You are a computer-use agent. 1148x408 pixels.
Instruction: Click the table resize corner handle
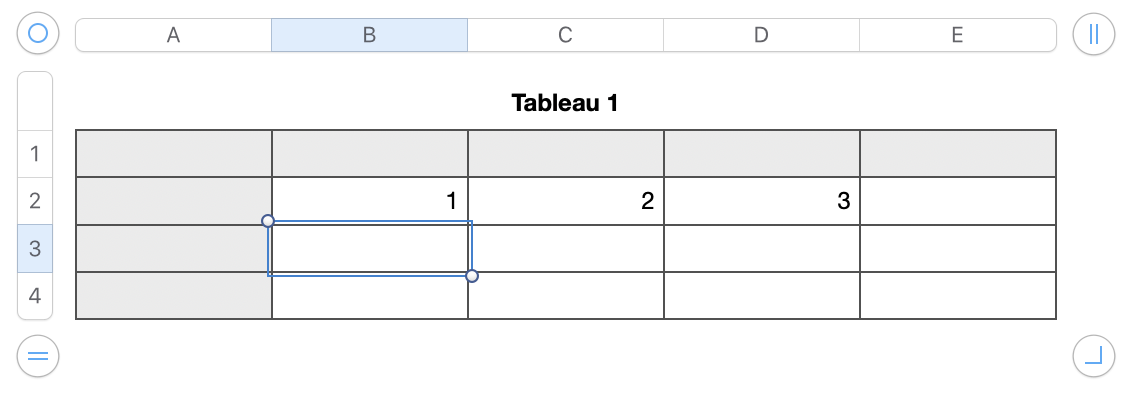(x=1093, y=355)
